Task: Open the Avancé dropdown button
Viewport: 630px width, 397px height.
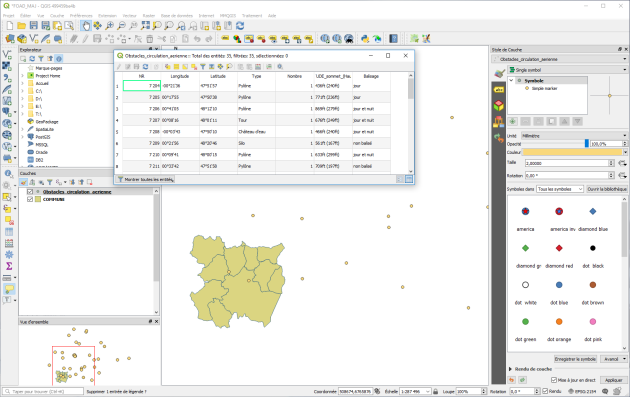Action: pos(614,359)
